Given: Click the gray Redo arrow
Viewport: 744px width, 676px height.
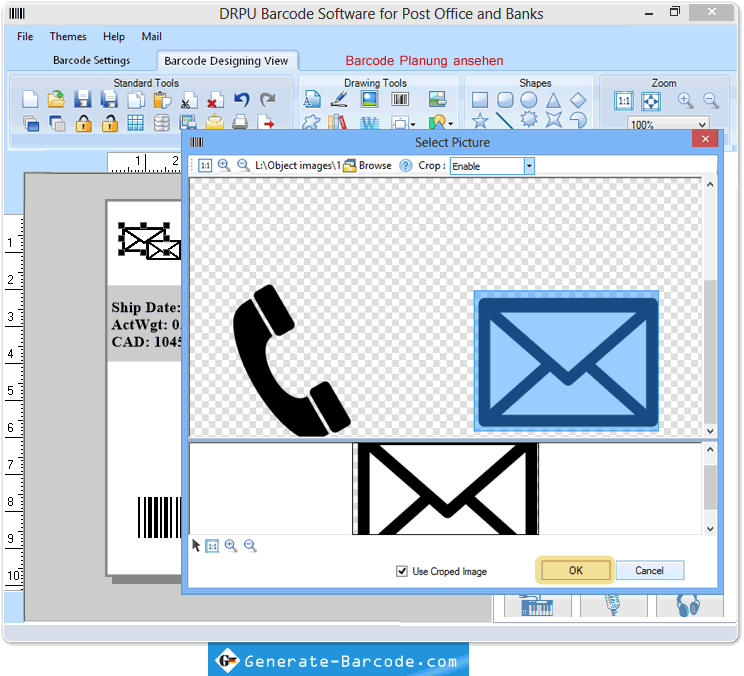Looking at the screenshot, I should 268,100.
